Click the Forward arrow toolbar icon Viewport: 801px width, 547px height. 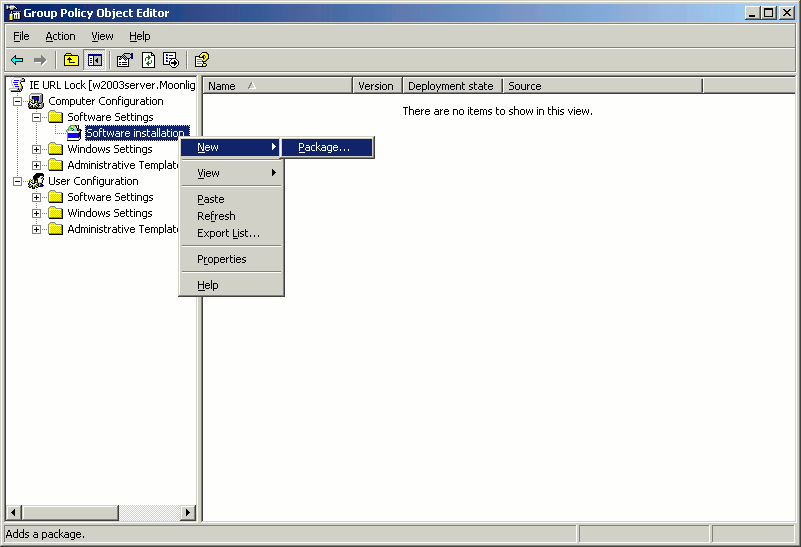click(x=40, y=60)
